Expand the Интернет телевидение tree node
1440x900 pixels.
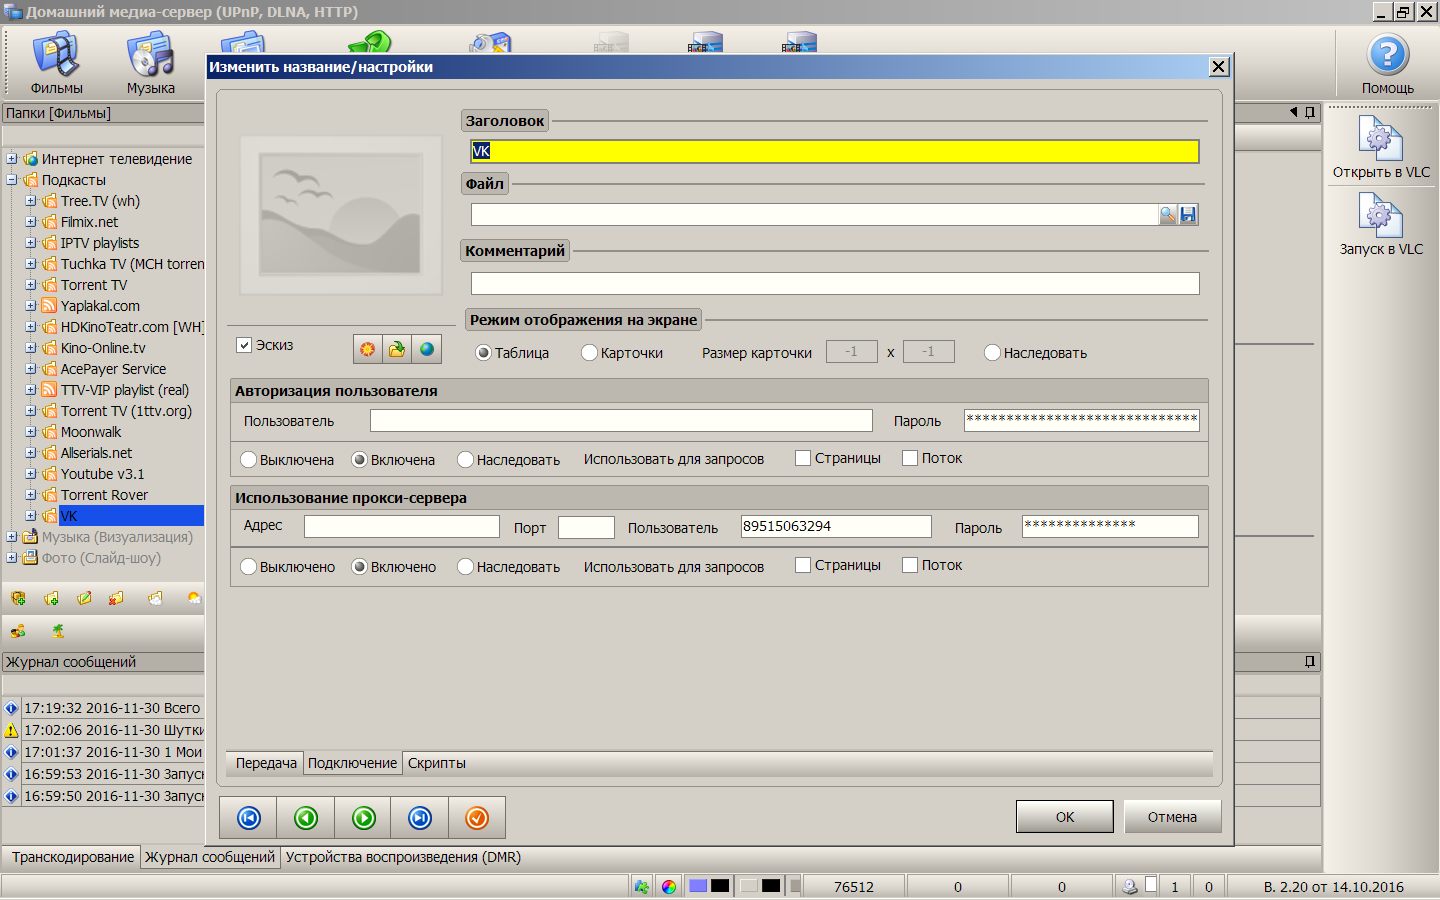point(12,159)
